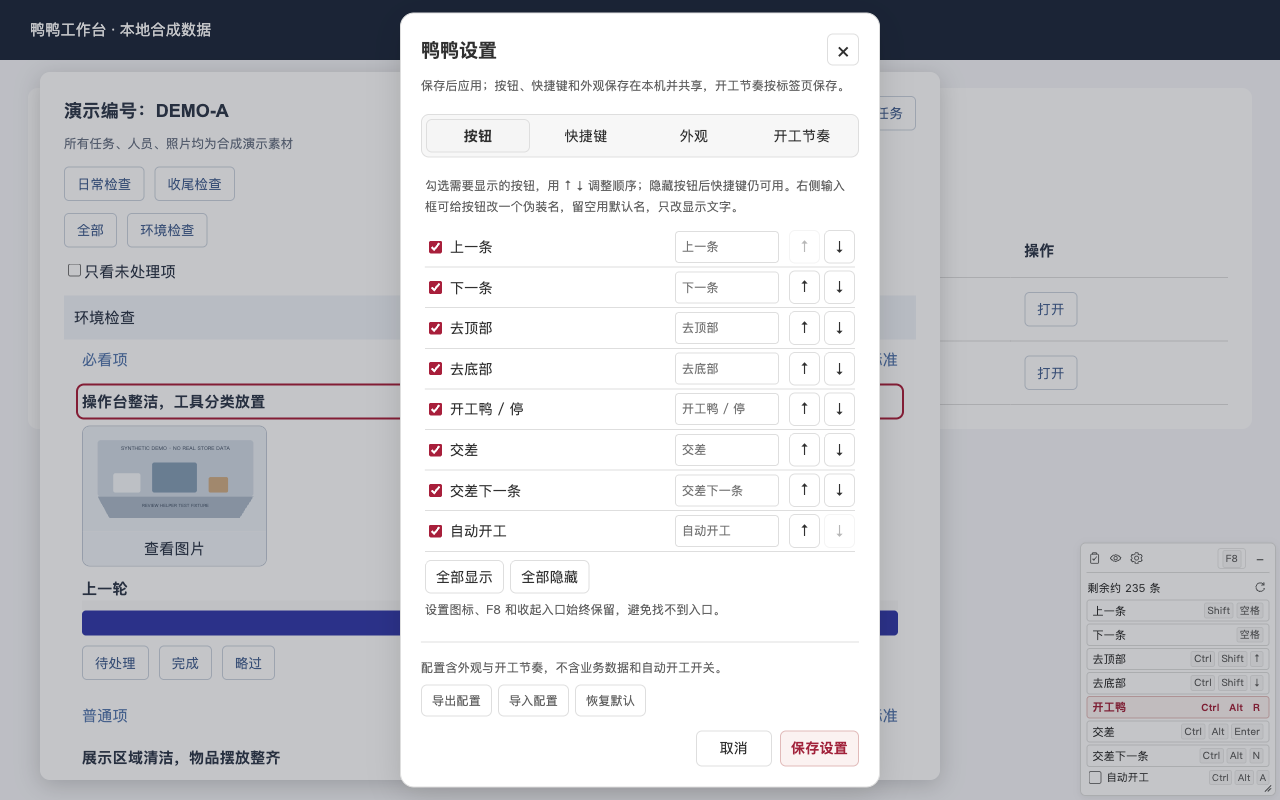This screenshot has width=1280, height=800.
Task: Click the clipboard checklist icon in floating panel
Action: pos(1095,558)
